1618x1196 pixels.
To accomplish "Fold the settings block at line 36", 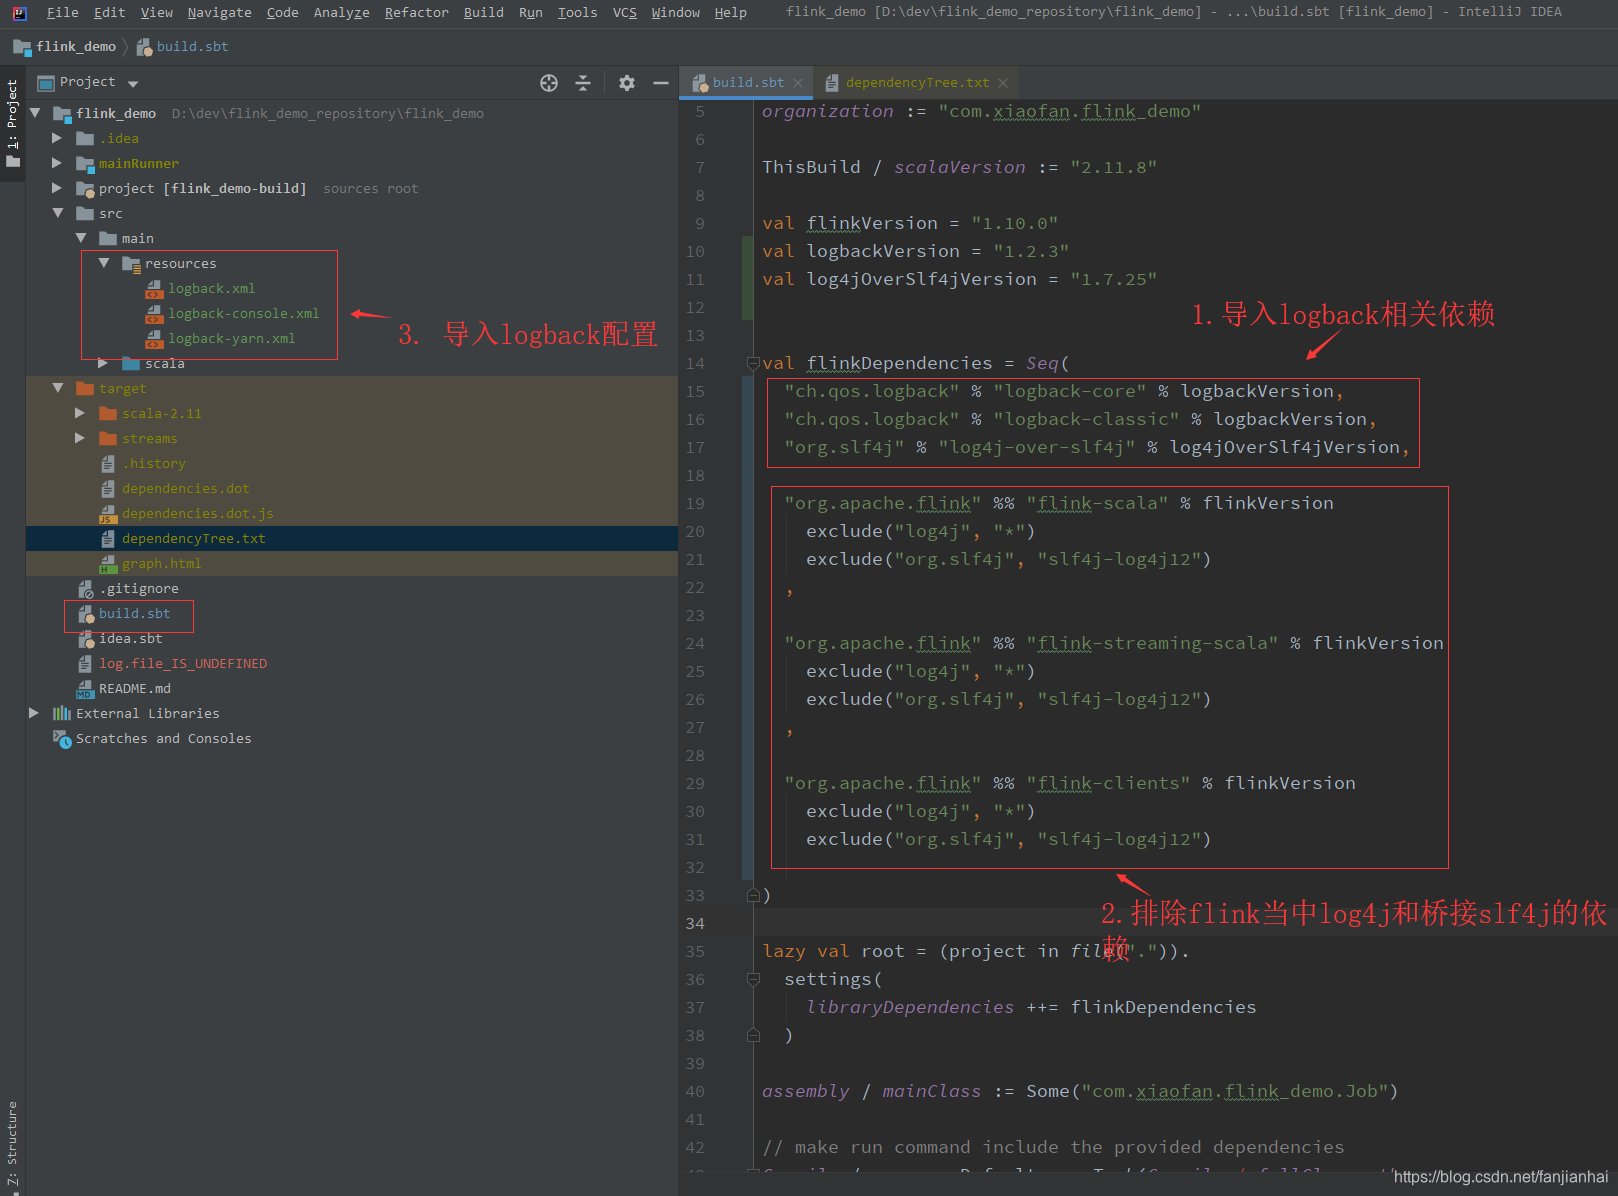I will (753, 980).
